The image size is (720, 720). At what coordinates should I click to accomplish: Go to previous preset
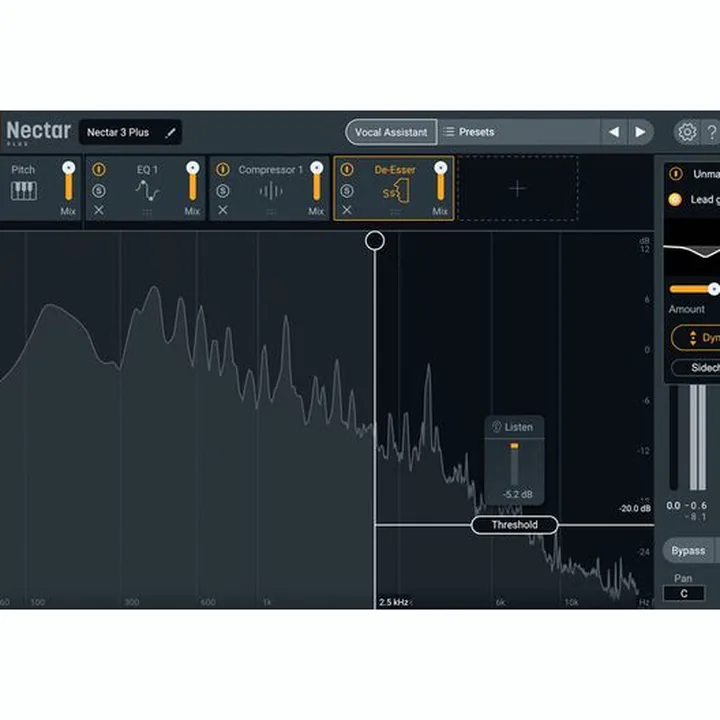pos(614,132)
